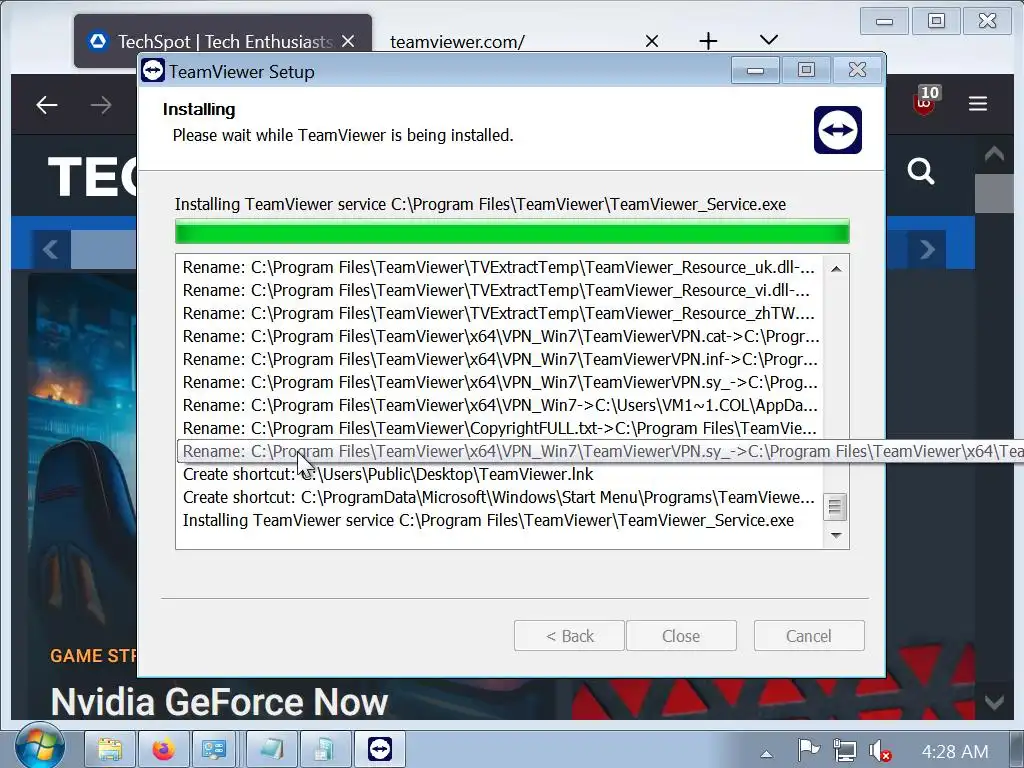Image resolution: width=1024 pixels, height=768 pixels.
Task: Select the TeamViewer_Resource_vi.dll rename log line
Action: pos(499,290)
